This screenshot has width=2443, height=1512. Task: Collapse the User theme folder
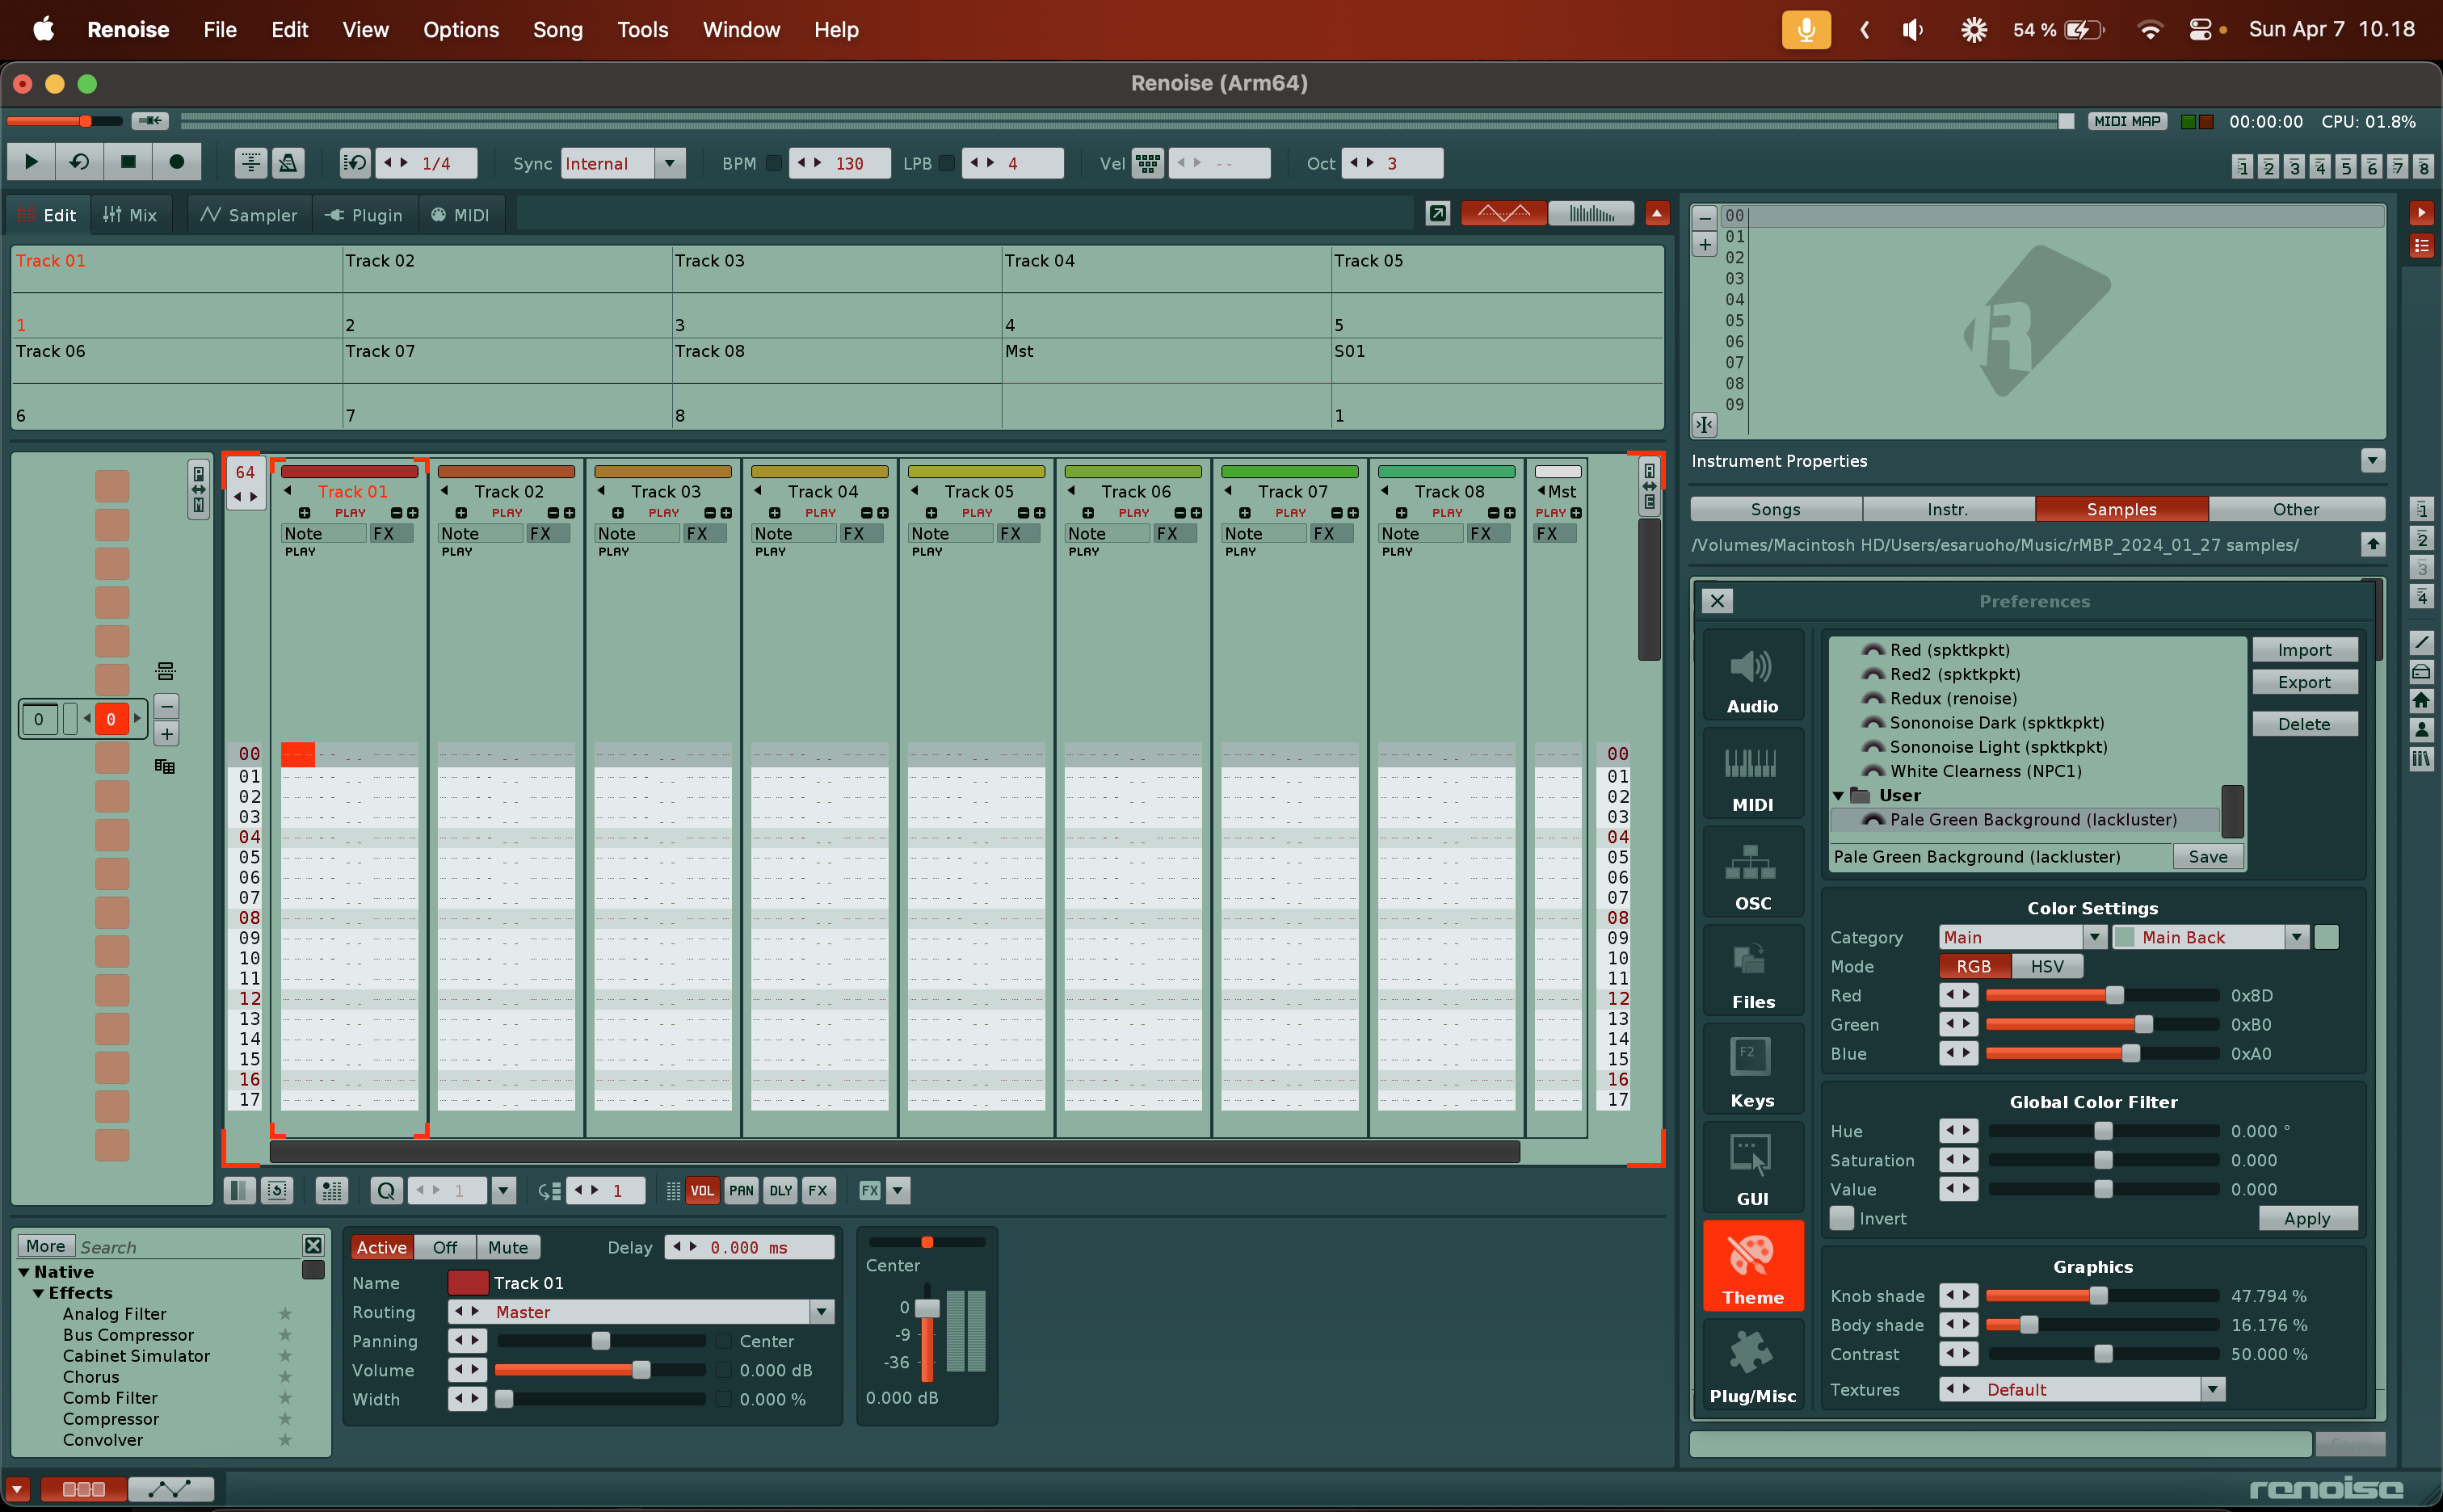tap(1839, 796)
